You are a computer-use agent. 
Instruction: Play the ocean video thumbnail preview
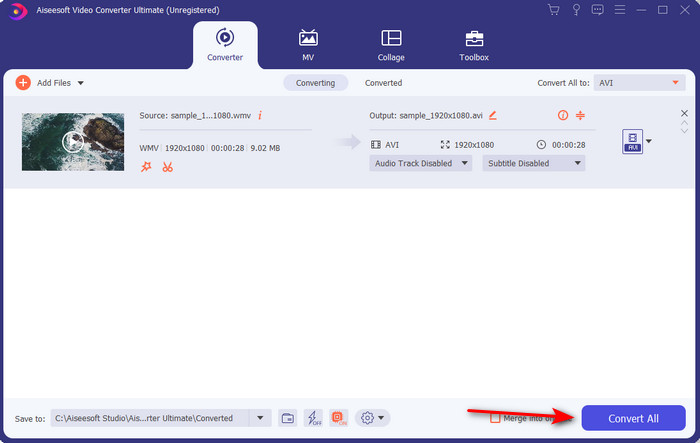[x=73, y=142]
